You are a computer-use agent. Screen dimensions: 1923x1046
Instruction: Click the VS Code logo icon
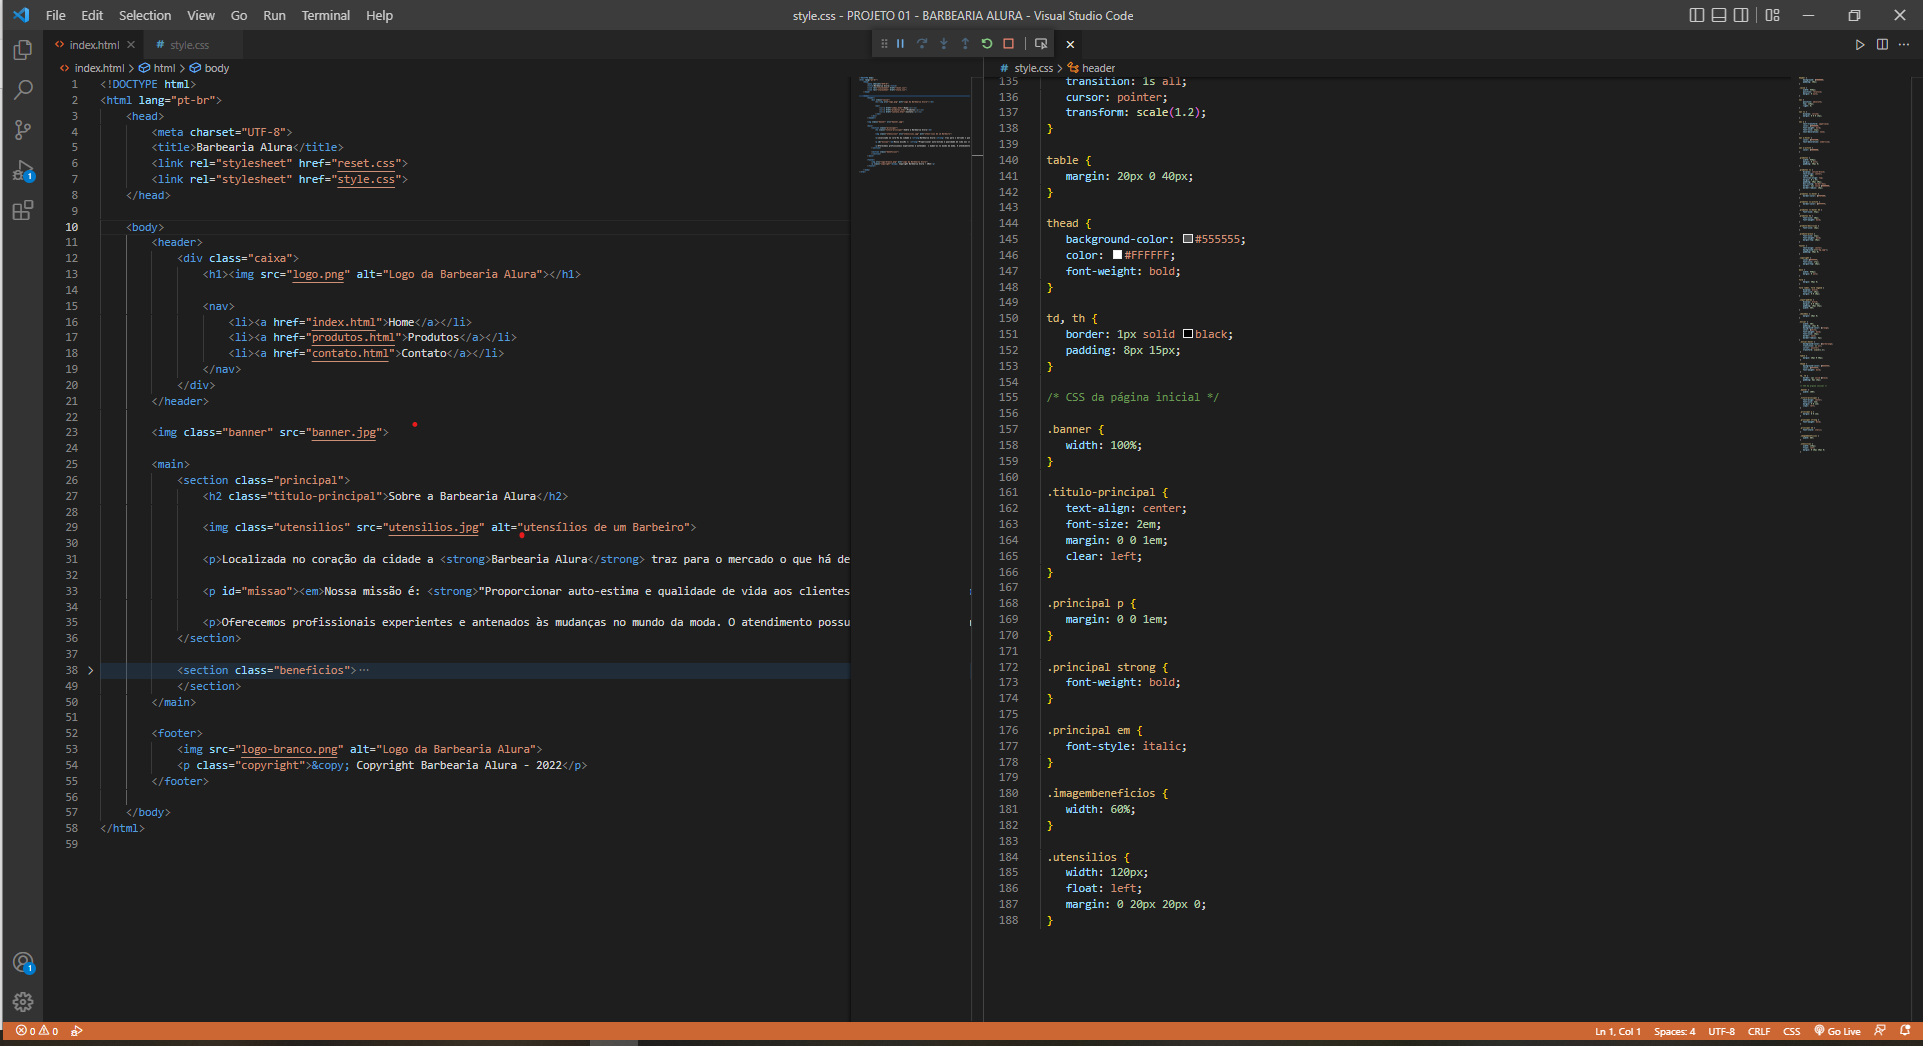[21, 15]
